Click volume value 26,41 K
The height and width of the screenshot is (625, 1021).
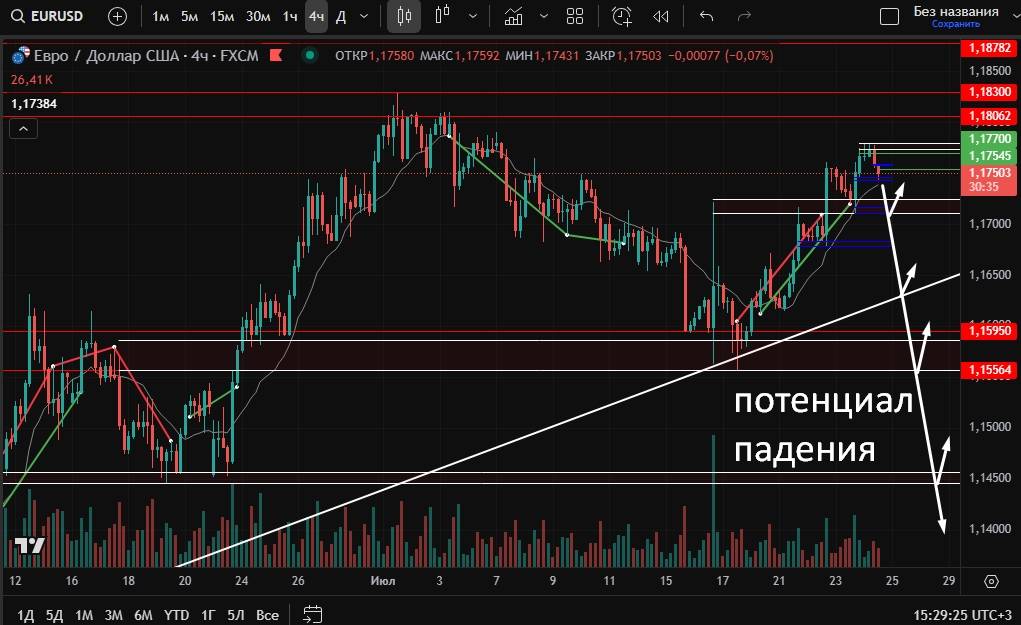pyautogui.click(x=32, y=79)
